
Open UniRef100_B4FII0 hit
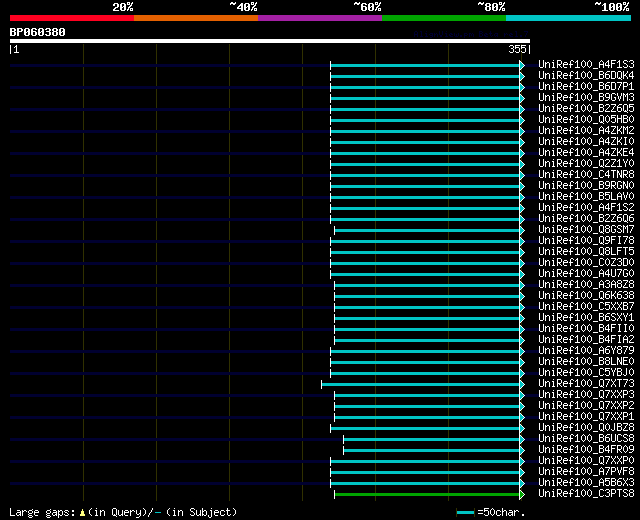[586, 329]
